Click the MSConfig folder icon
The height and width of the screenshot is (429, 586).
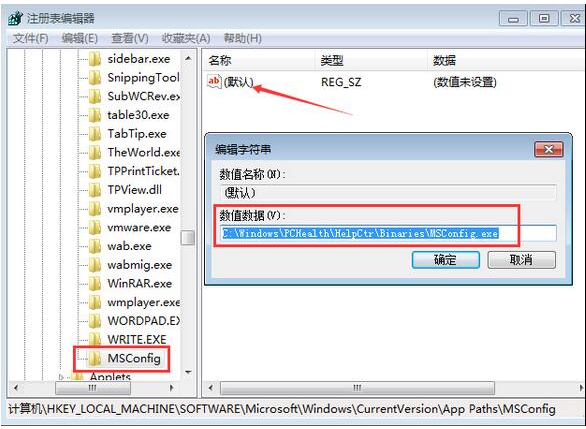point(94,358)
